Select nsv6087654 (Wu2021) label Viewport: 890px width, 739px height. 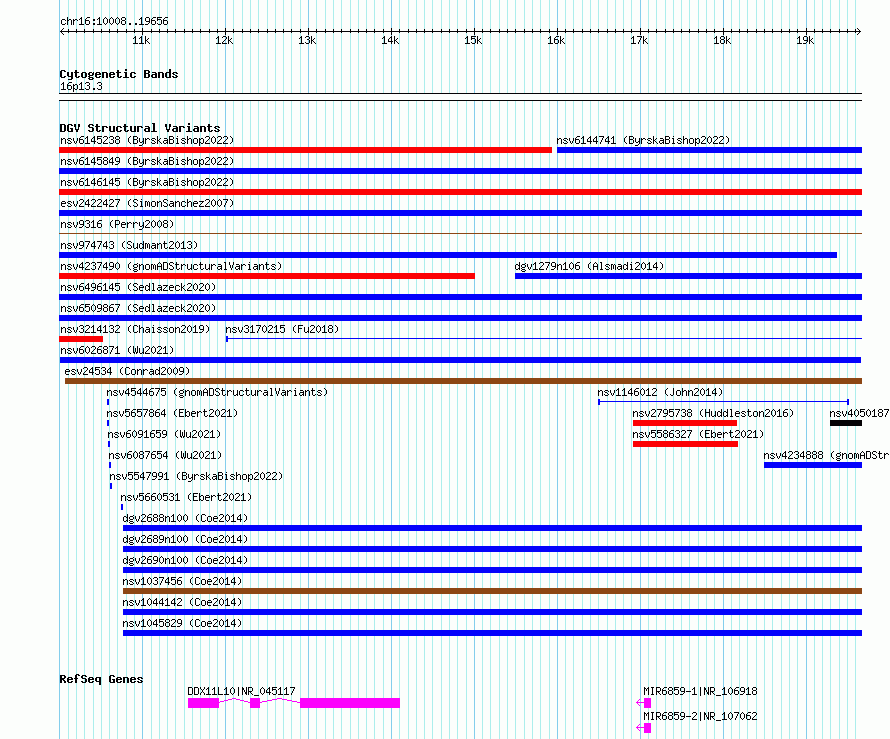[165, 455]
